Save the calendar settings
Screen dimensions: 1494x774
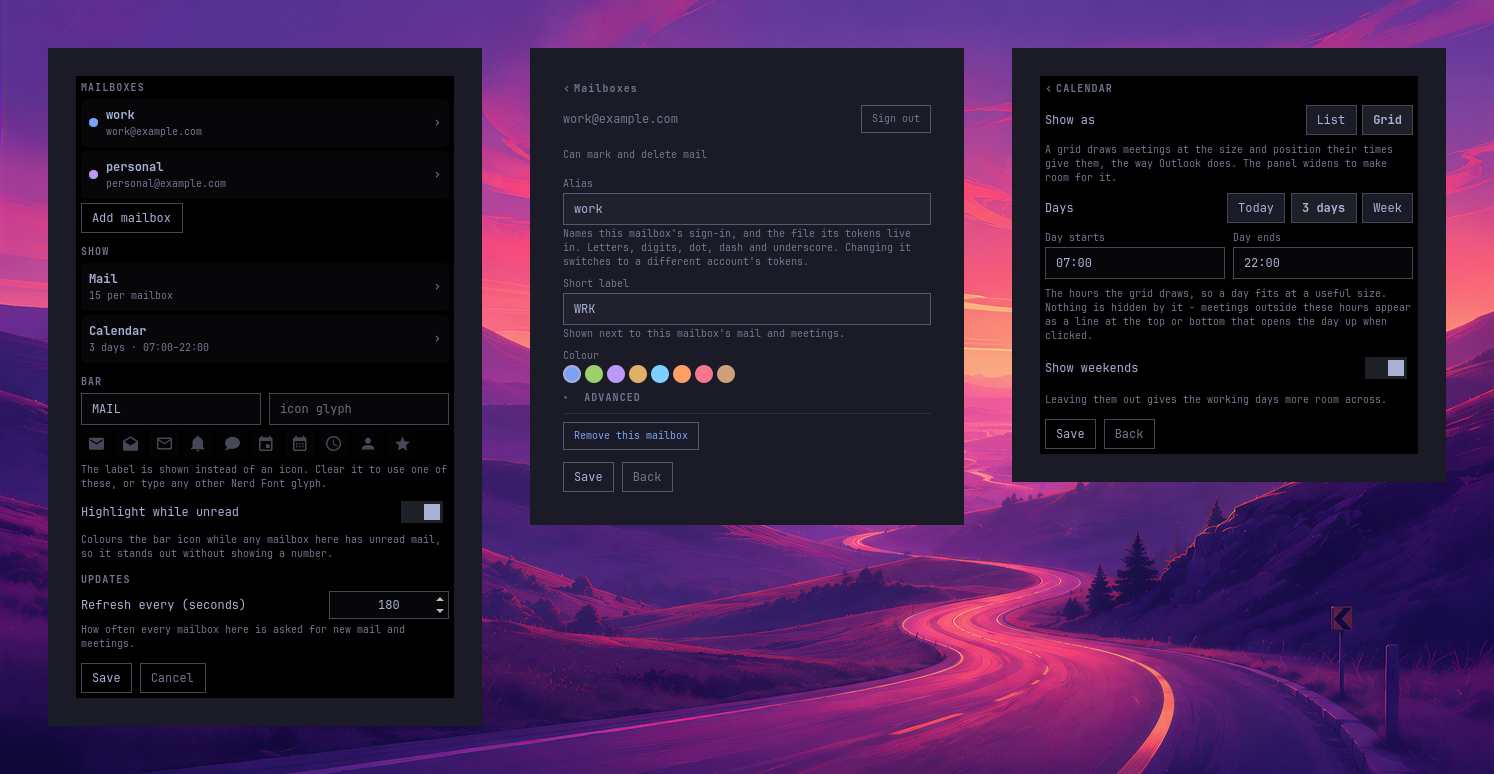(x=1070, y=434)
